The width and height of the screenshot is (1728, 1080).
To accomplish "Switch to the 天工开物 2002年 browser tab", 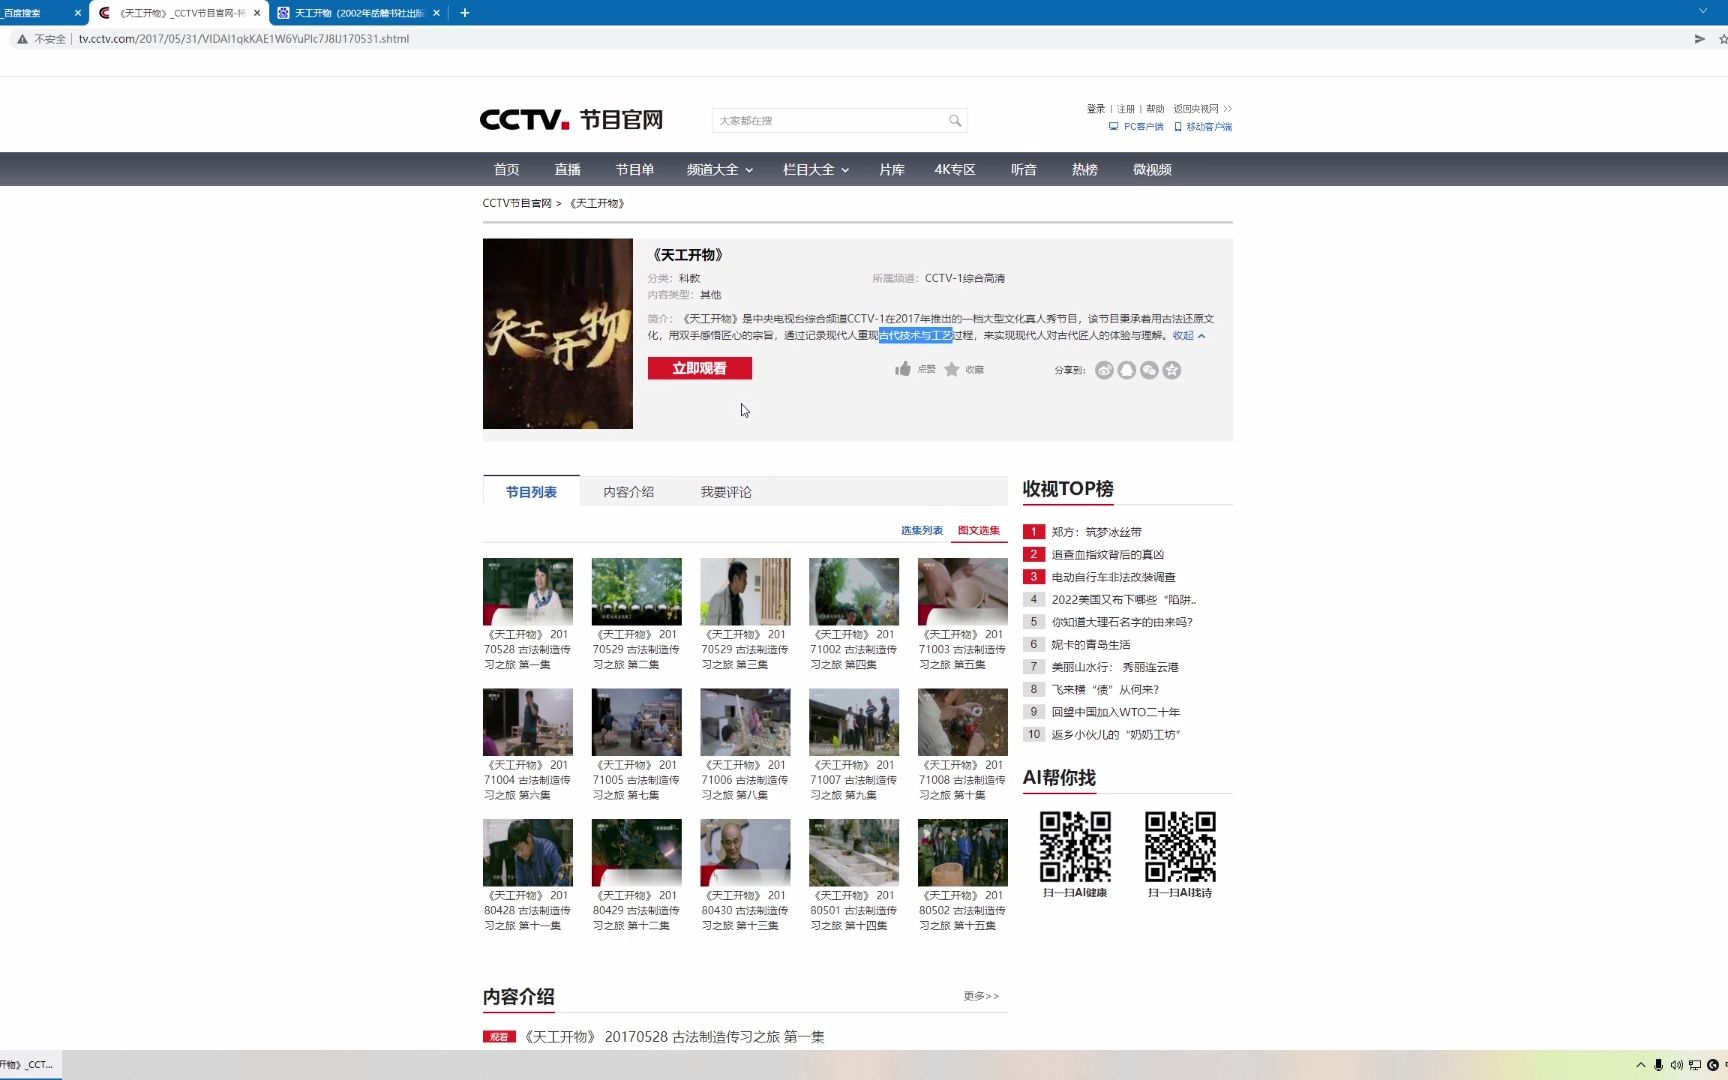I will (360, 13).
